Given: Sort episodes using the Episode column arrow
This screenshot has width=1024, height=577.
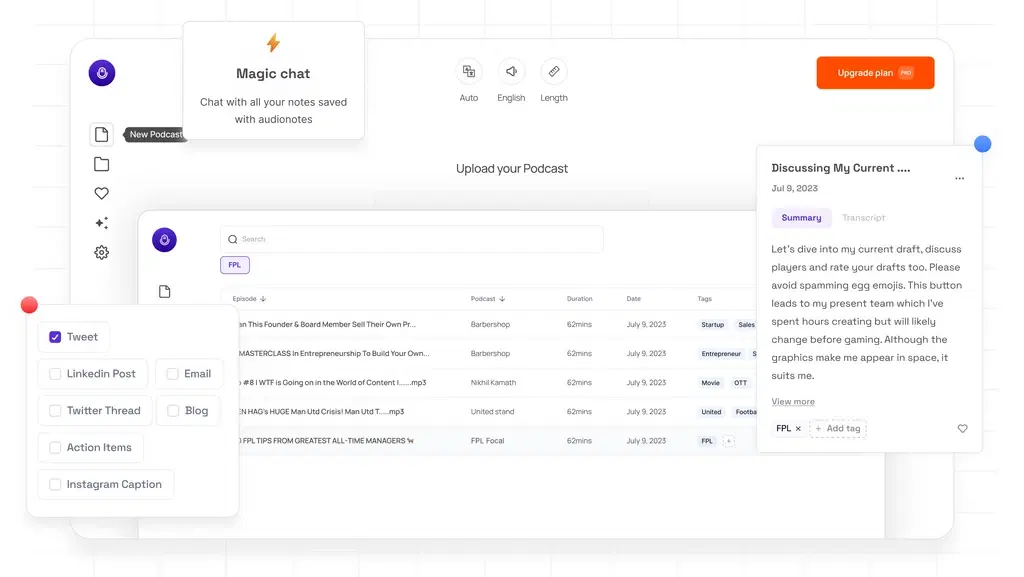Looking at the screenshot, I should (x=264, y=298).
